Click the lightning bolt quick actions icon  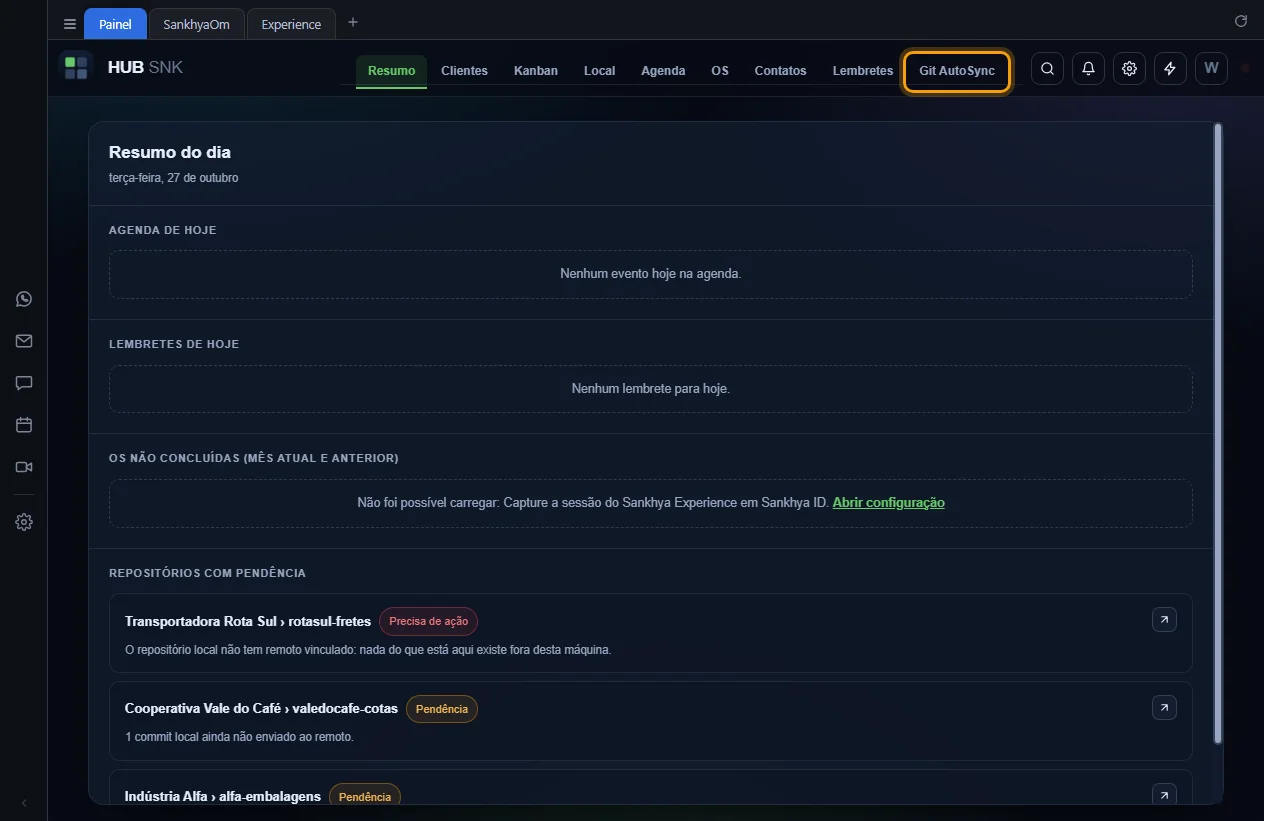click(1170, 68)
